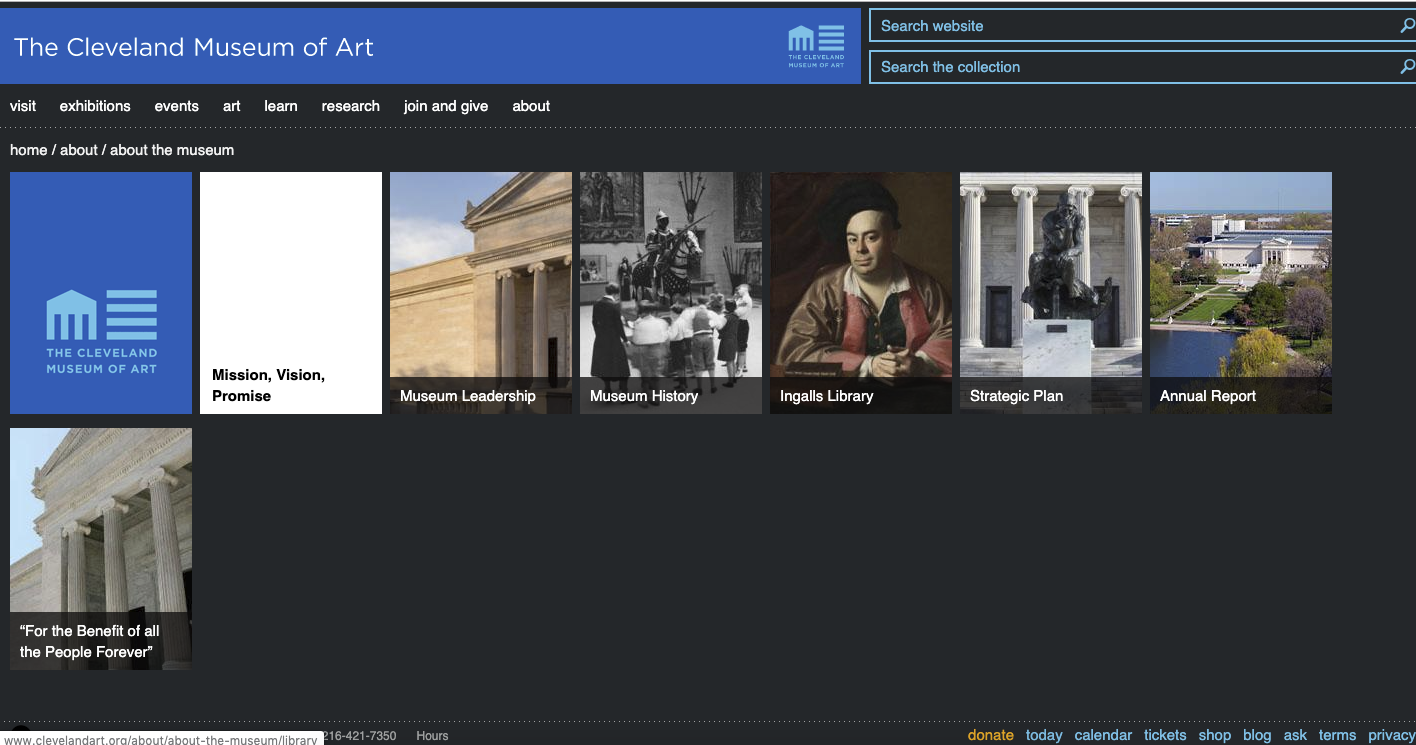Open the Strategic Plan tile
The image size is (1416, 745).
click(1051, 293)
